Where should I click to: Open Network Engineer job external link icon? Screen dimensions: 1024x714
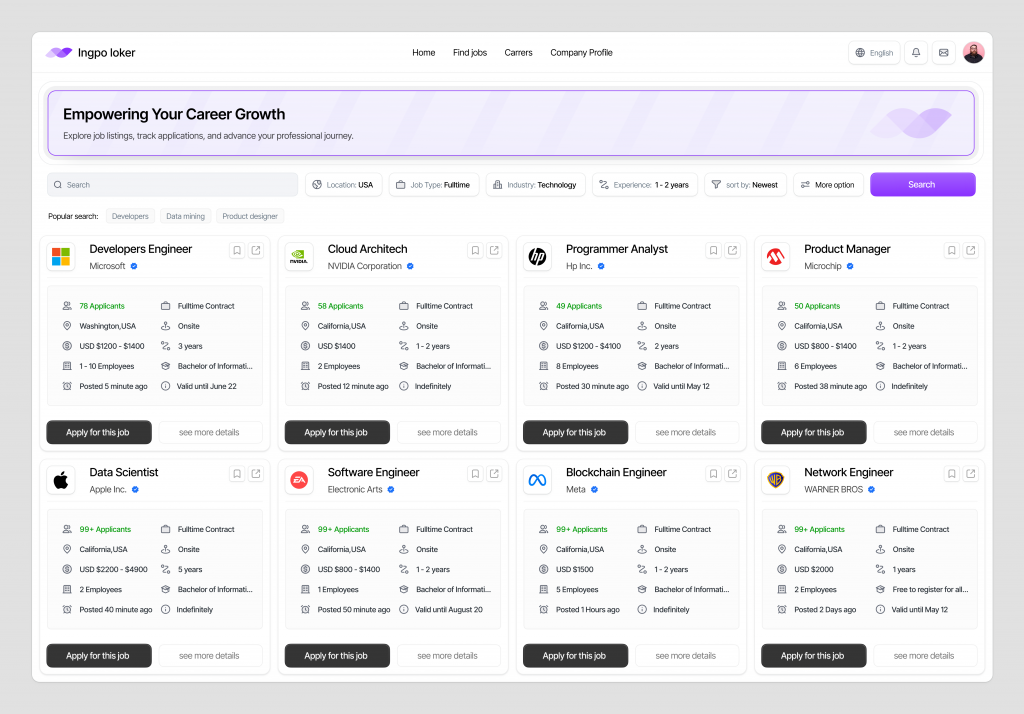tap(970, 474)
